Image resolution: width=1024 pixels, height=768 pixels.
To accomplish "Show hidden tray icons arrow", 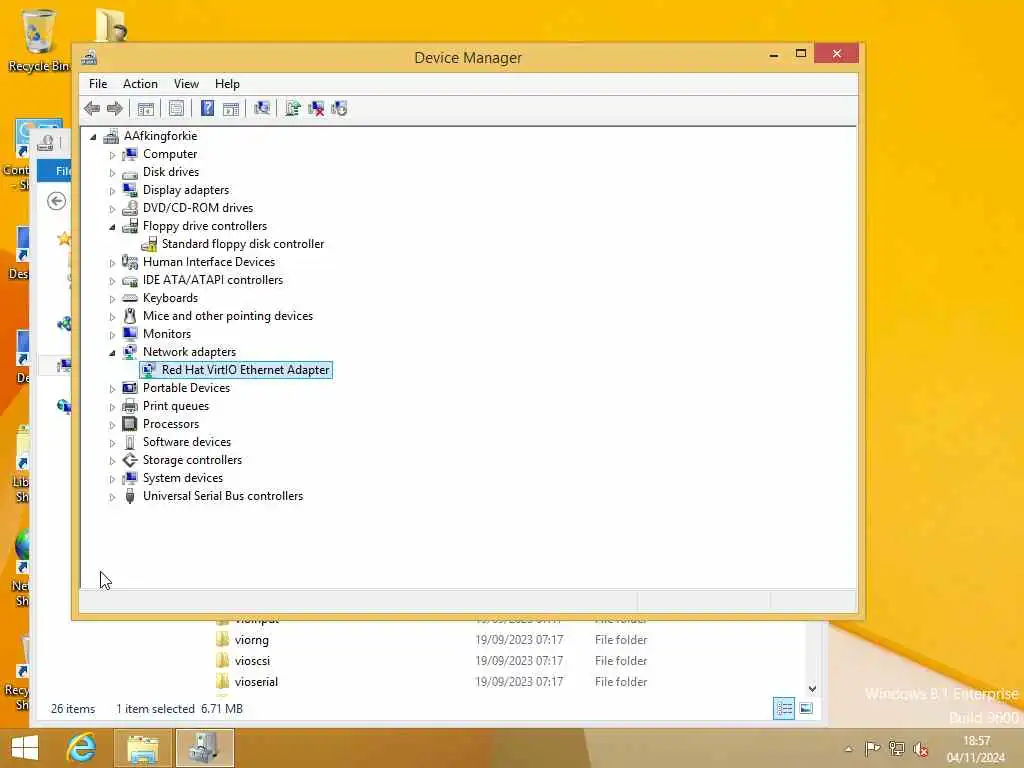I will click(x=848, y=749).
